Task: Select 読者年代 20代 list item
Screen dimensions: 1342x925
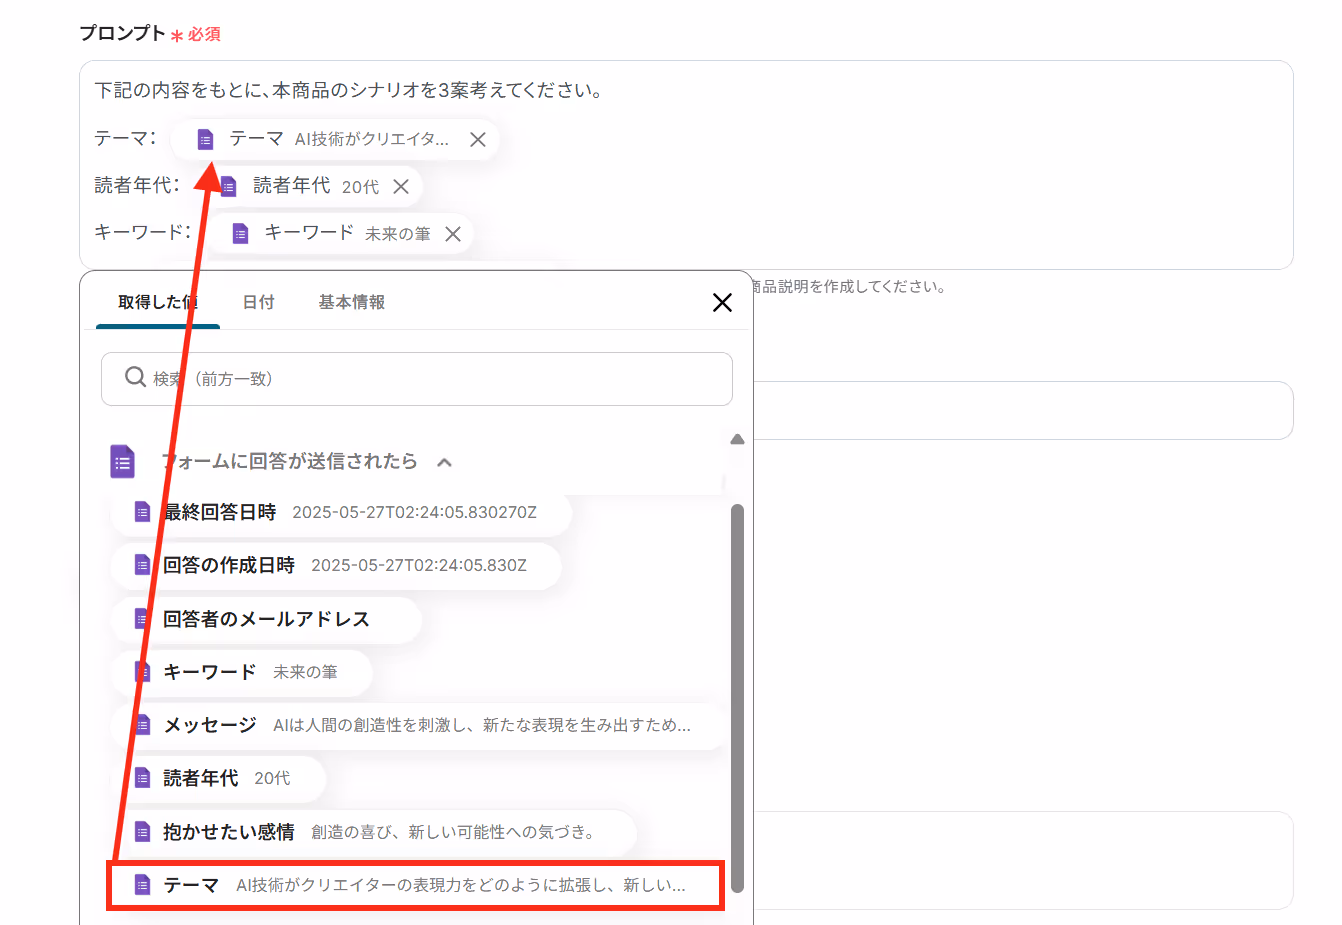Action: (x=218, y=778)
